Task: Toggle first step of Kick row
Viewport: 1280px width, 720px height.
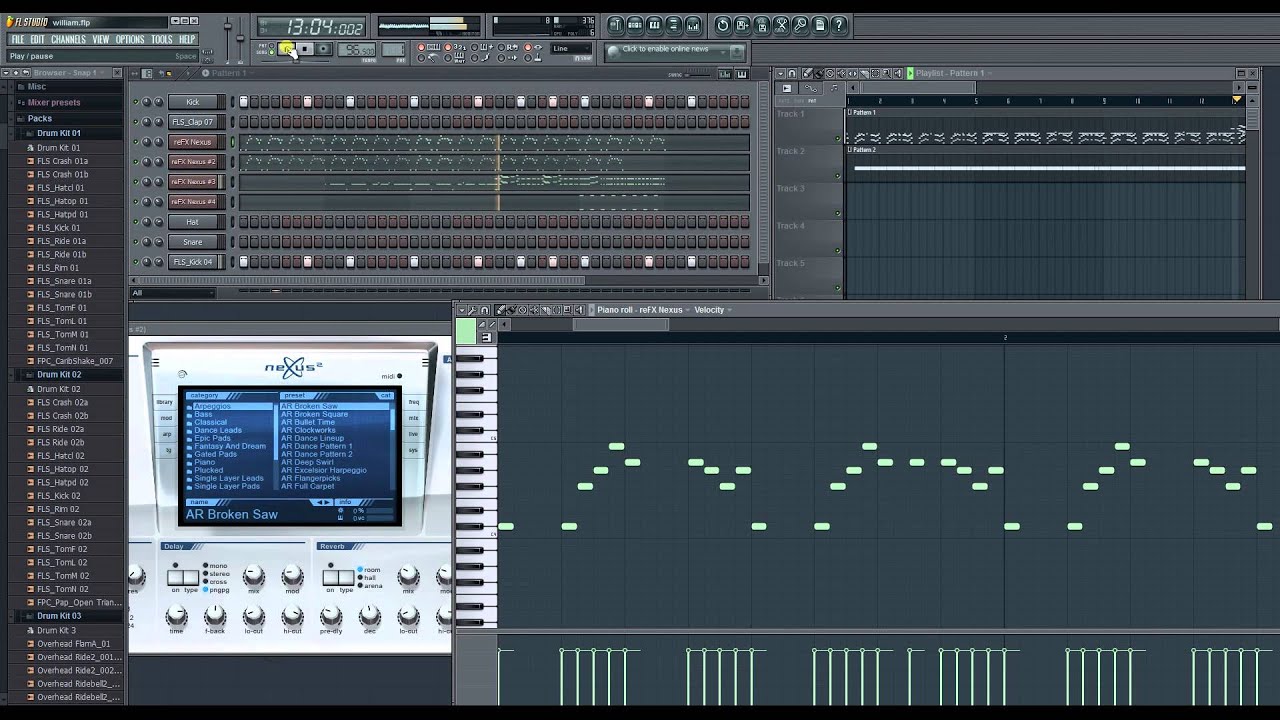Action: tap(243, 102)
